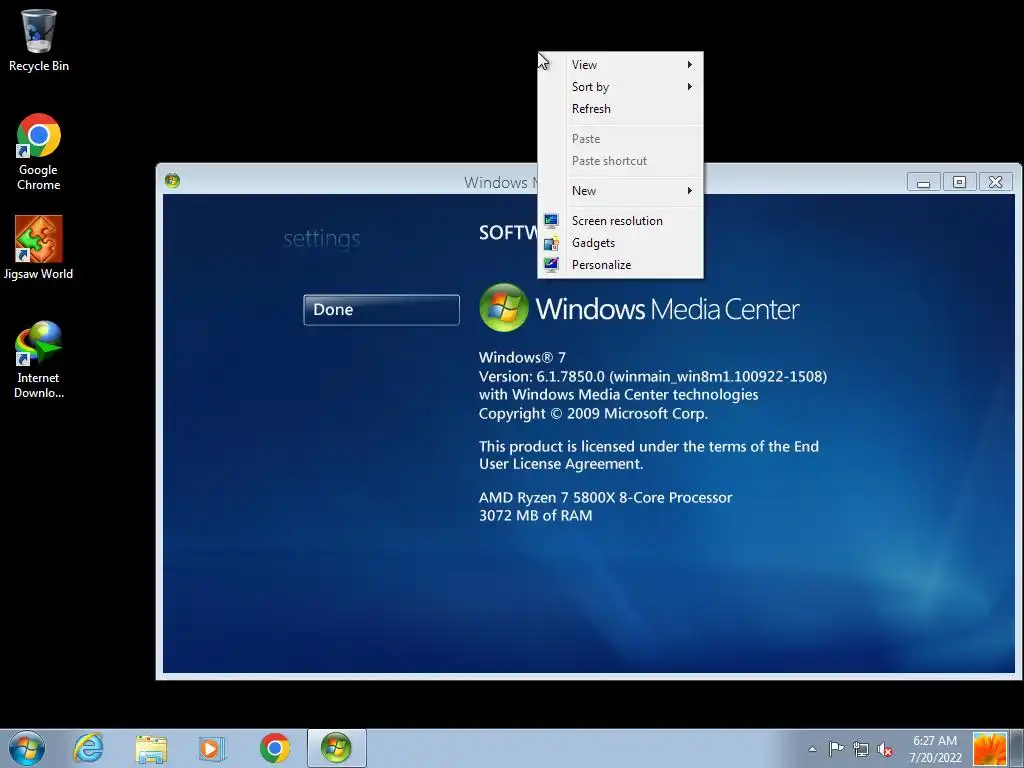
Task: Select the Google Chrome desktop shortcut
Action: tap(39, 152)
